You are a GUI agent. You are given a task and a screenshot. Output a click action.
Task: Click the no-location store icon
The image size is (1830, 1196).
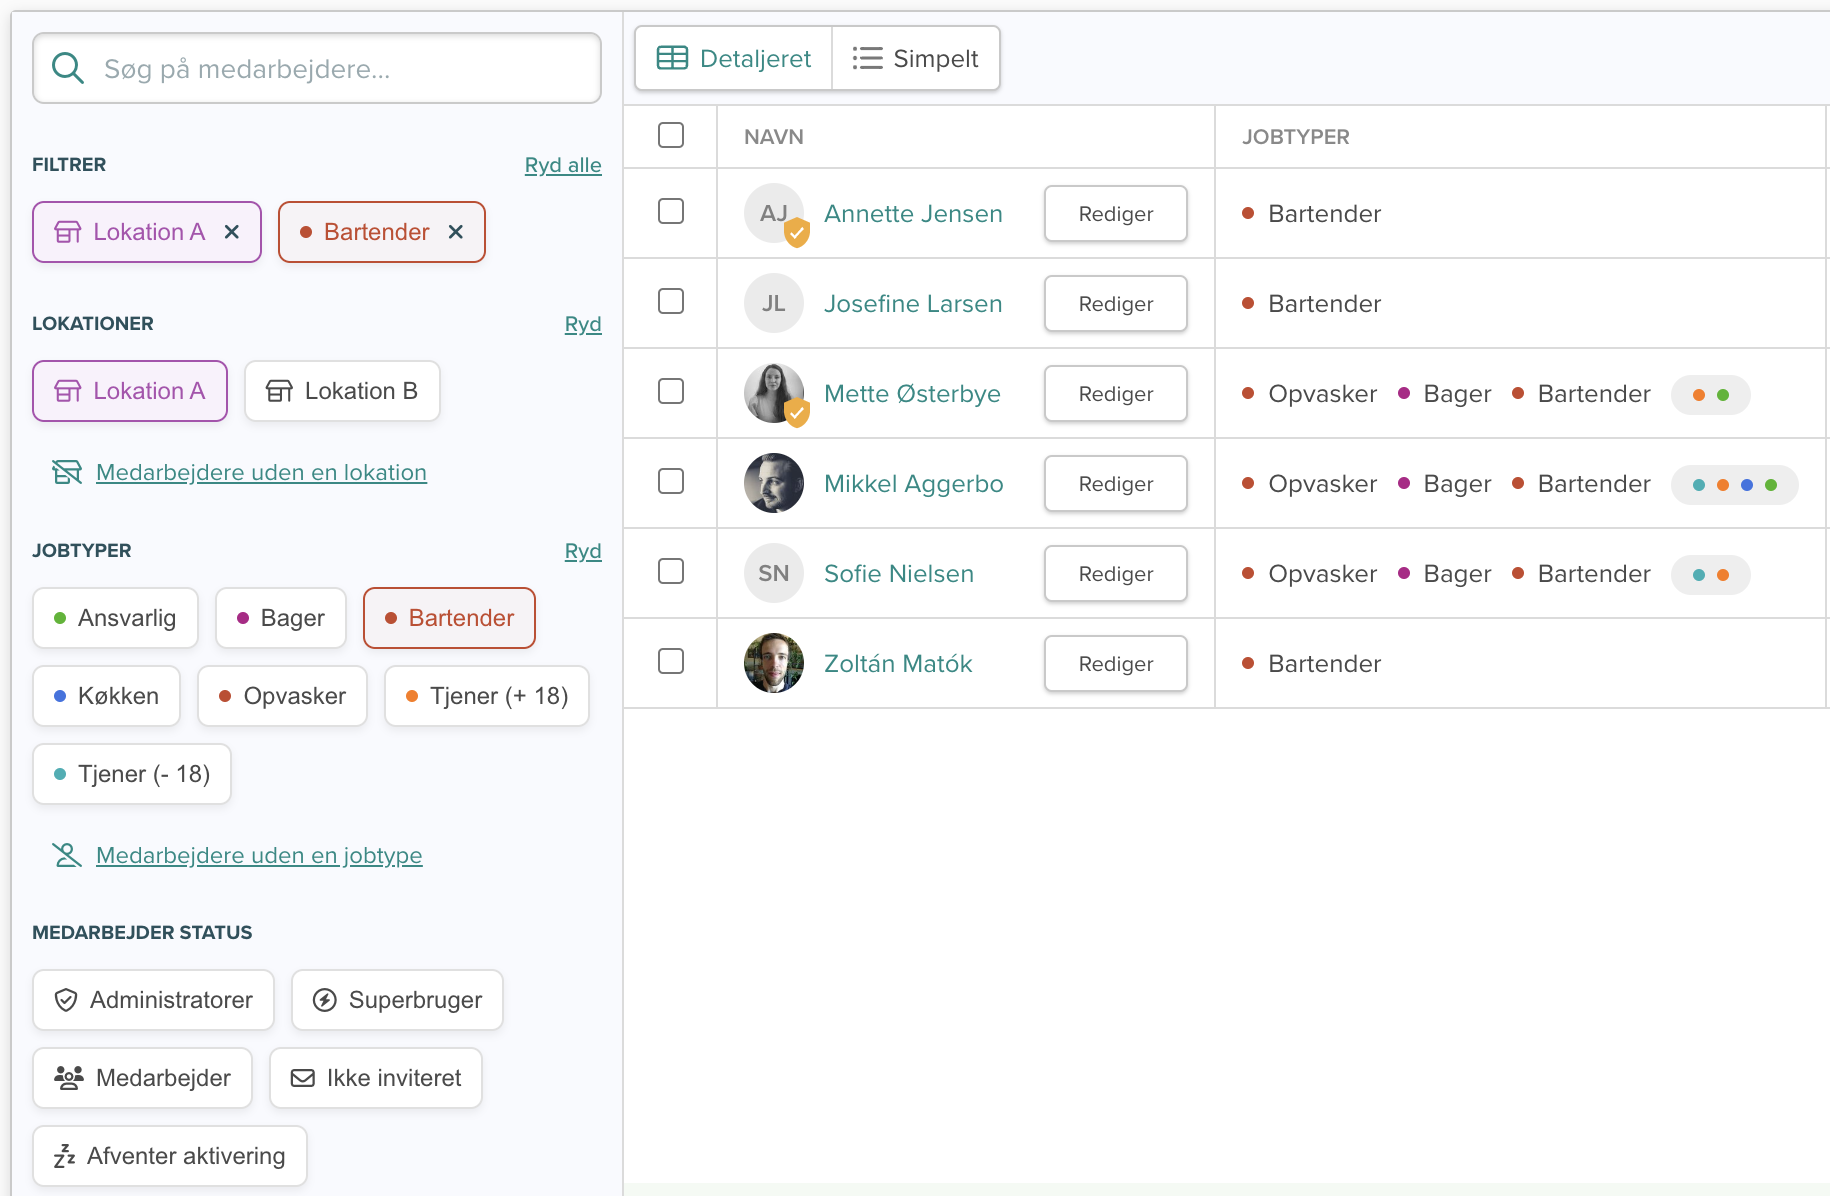[67, 472]
